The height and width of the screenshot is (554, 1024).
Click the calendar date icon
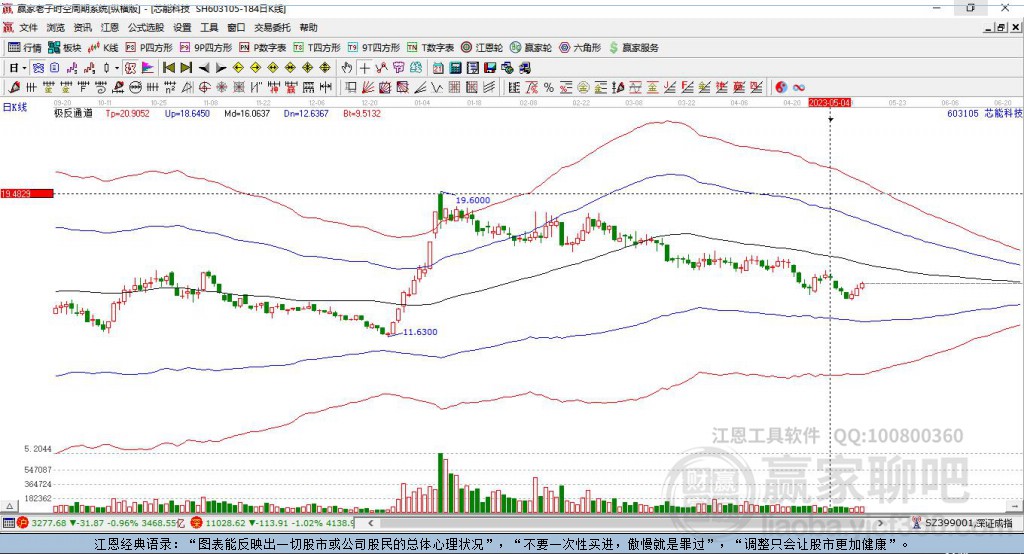438,68
